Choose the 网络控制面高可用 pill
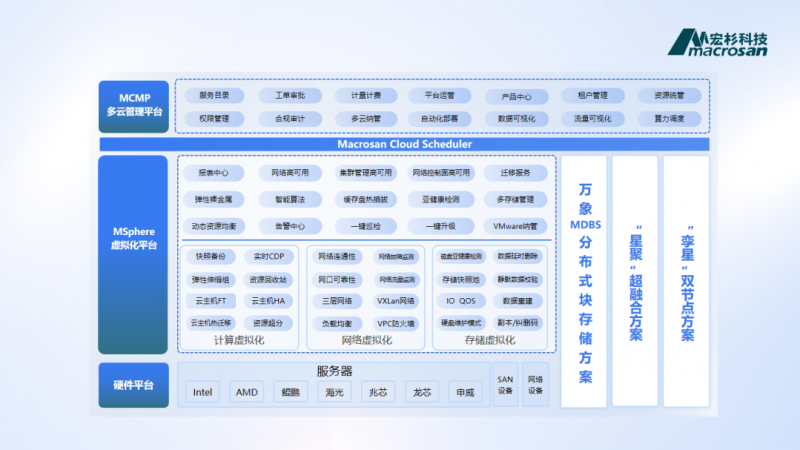The image size is (800, 450). [x=441, y=173]
